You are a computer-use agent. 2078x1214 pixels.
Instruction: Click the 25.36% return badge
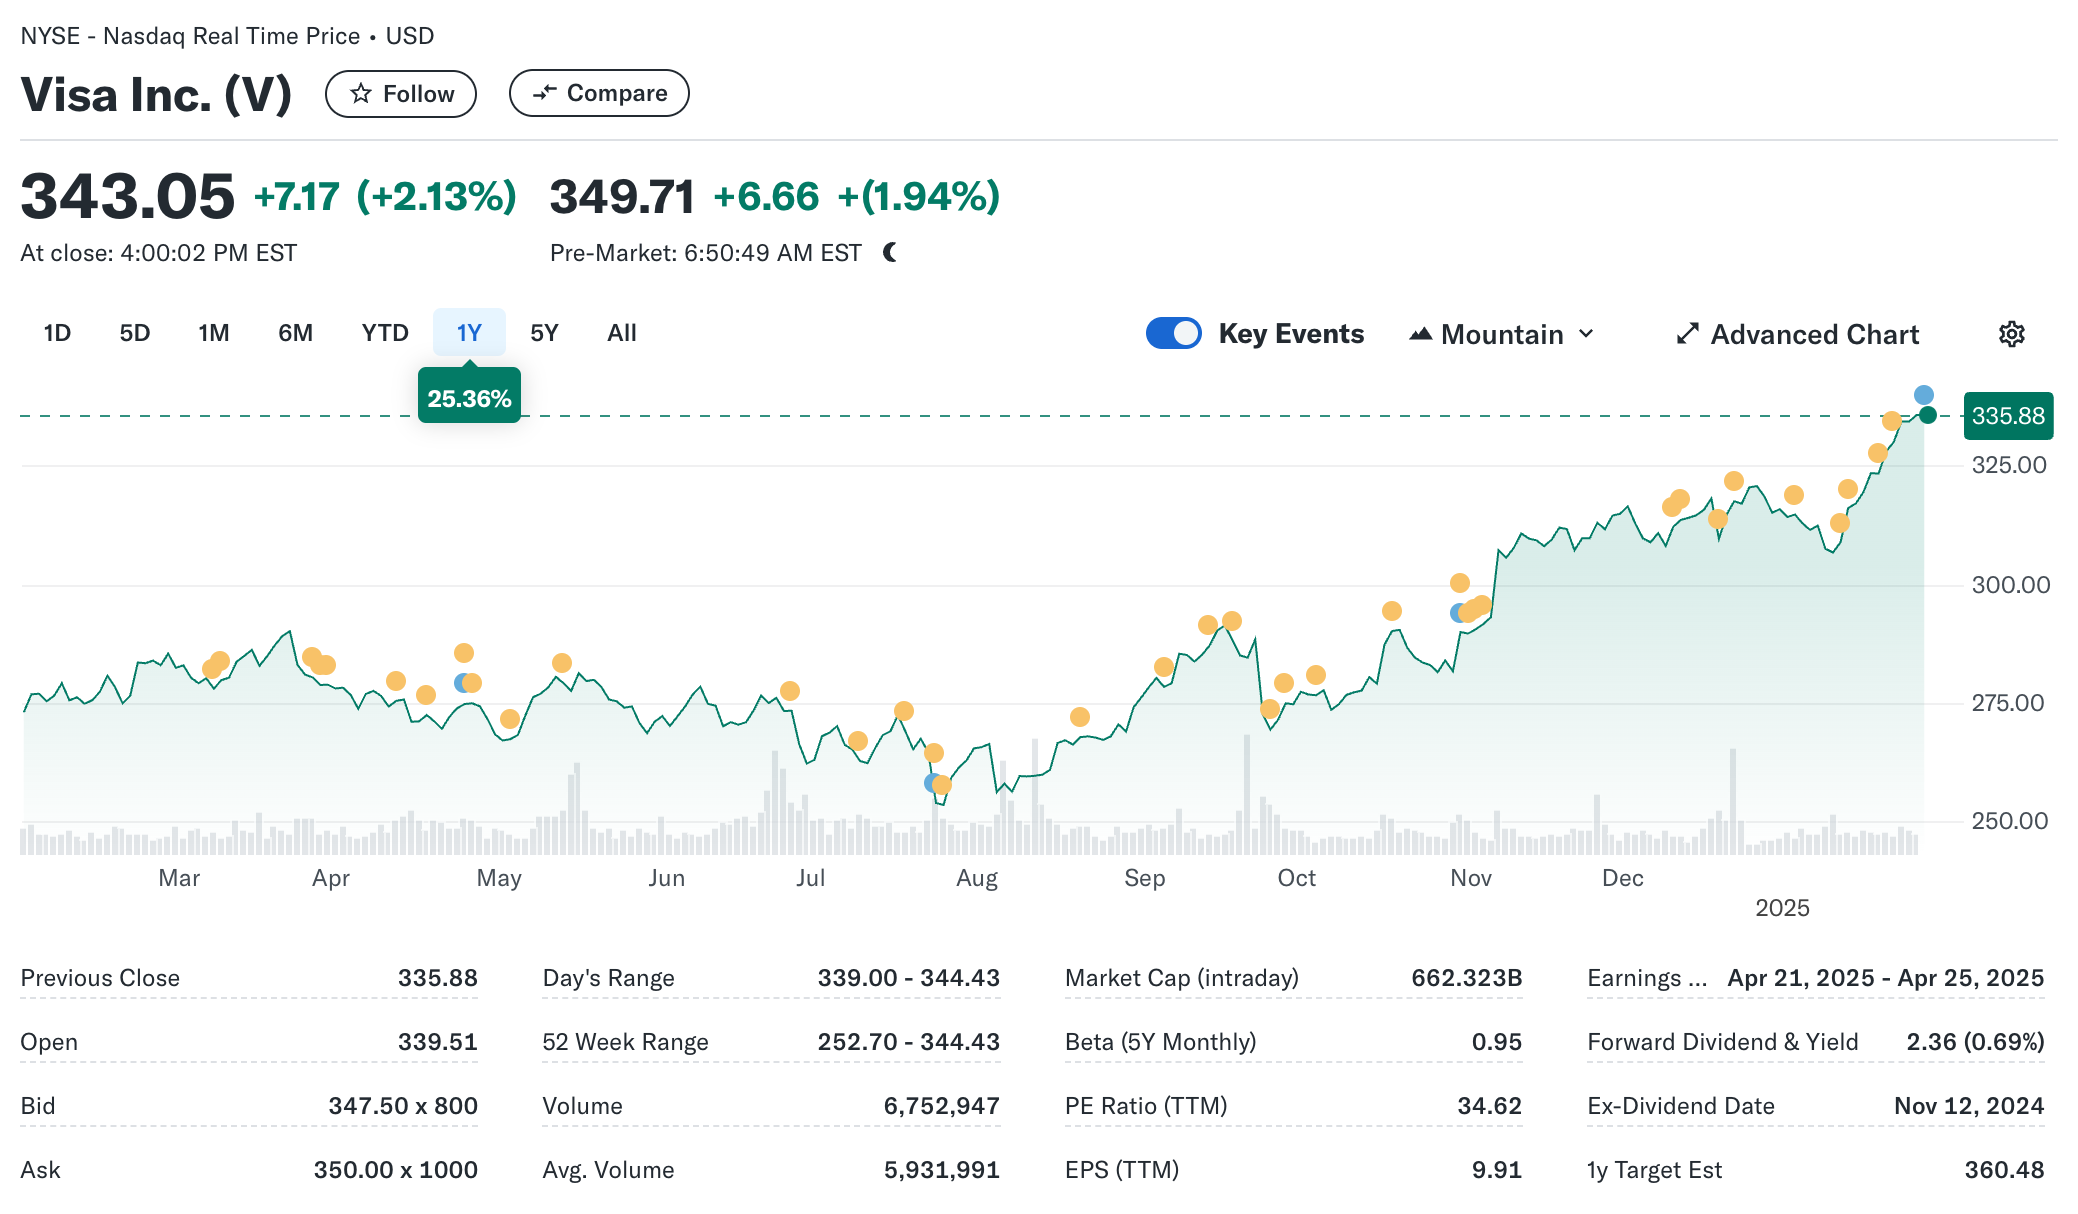pos(469,399)
